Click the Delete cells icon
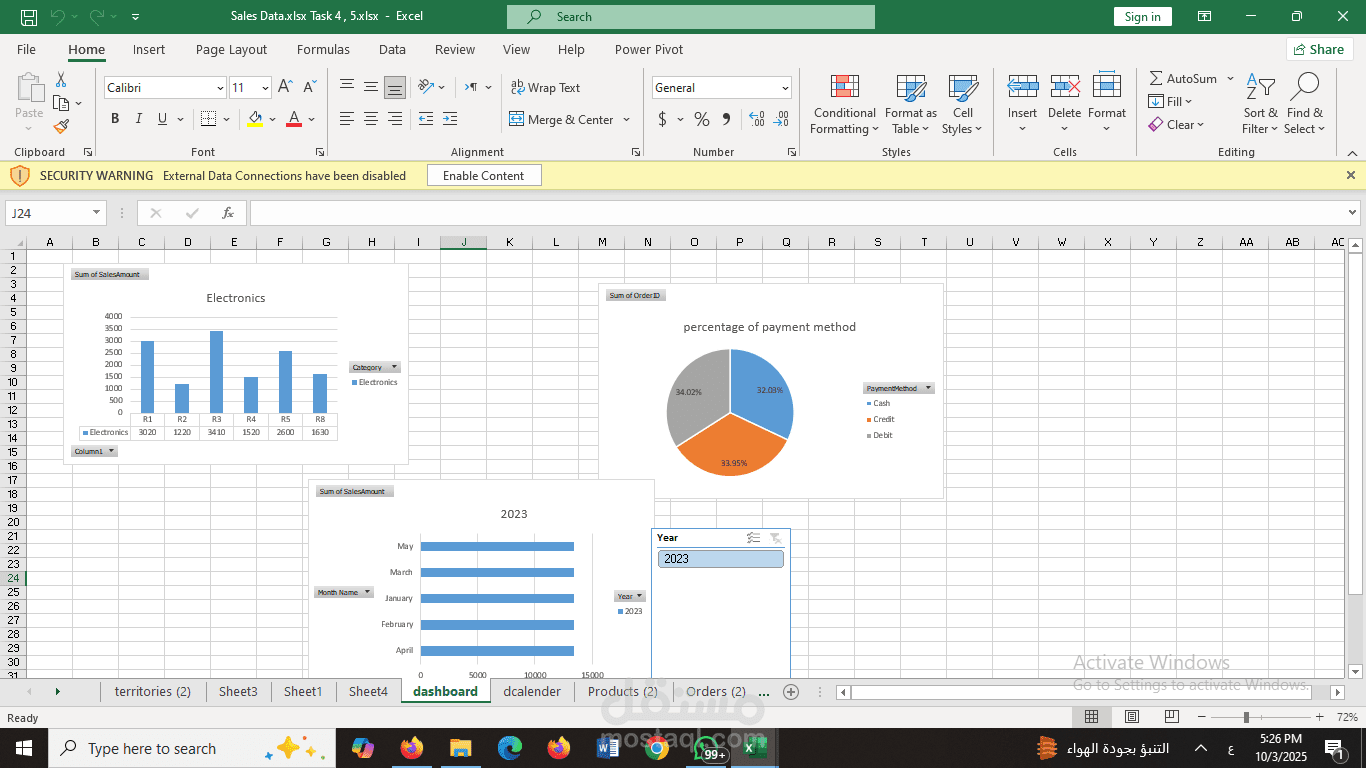Screen dimensions: 1366x768 coord(1065,87)
